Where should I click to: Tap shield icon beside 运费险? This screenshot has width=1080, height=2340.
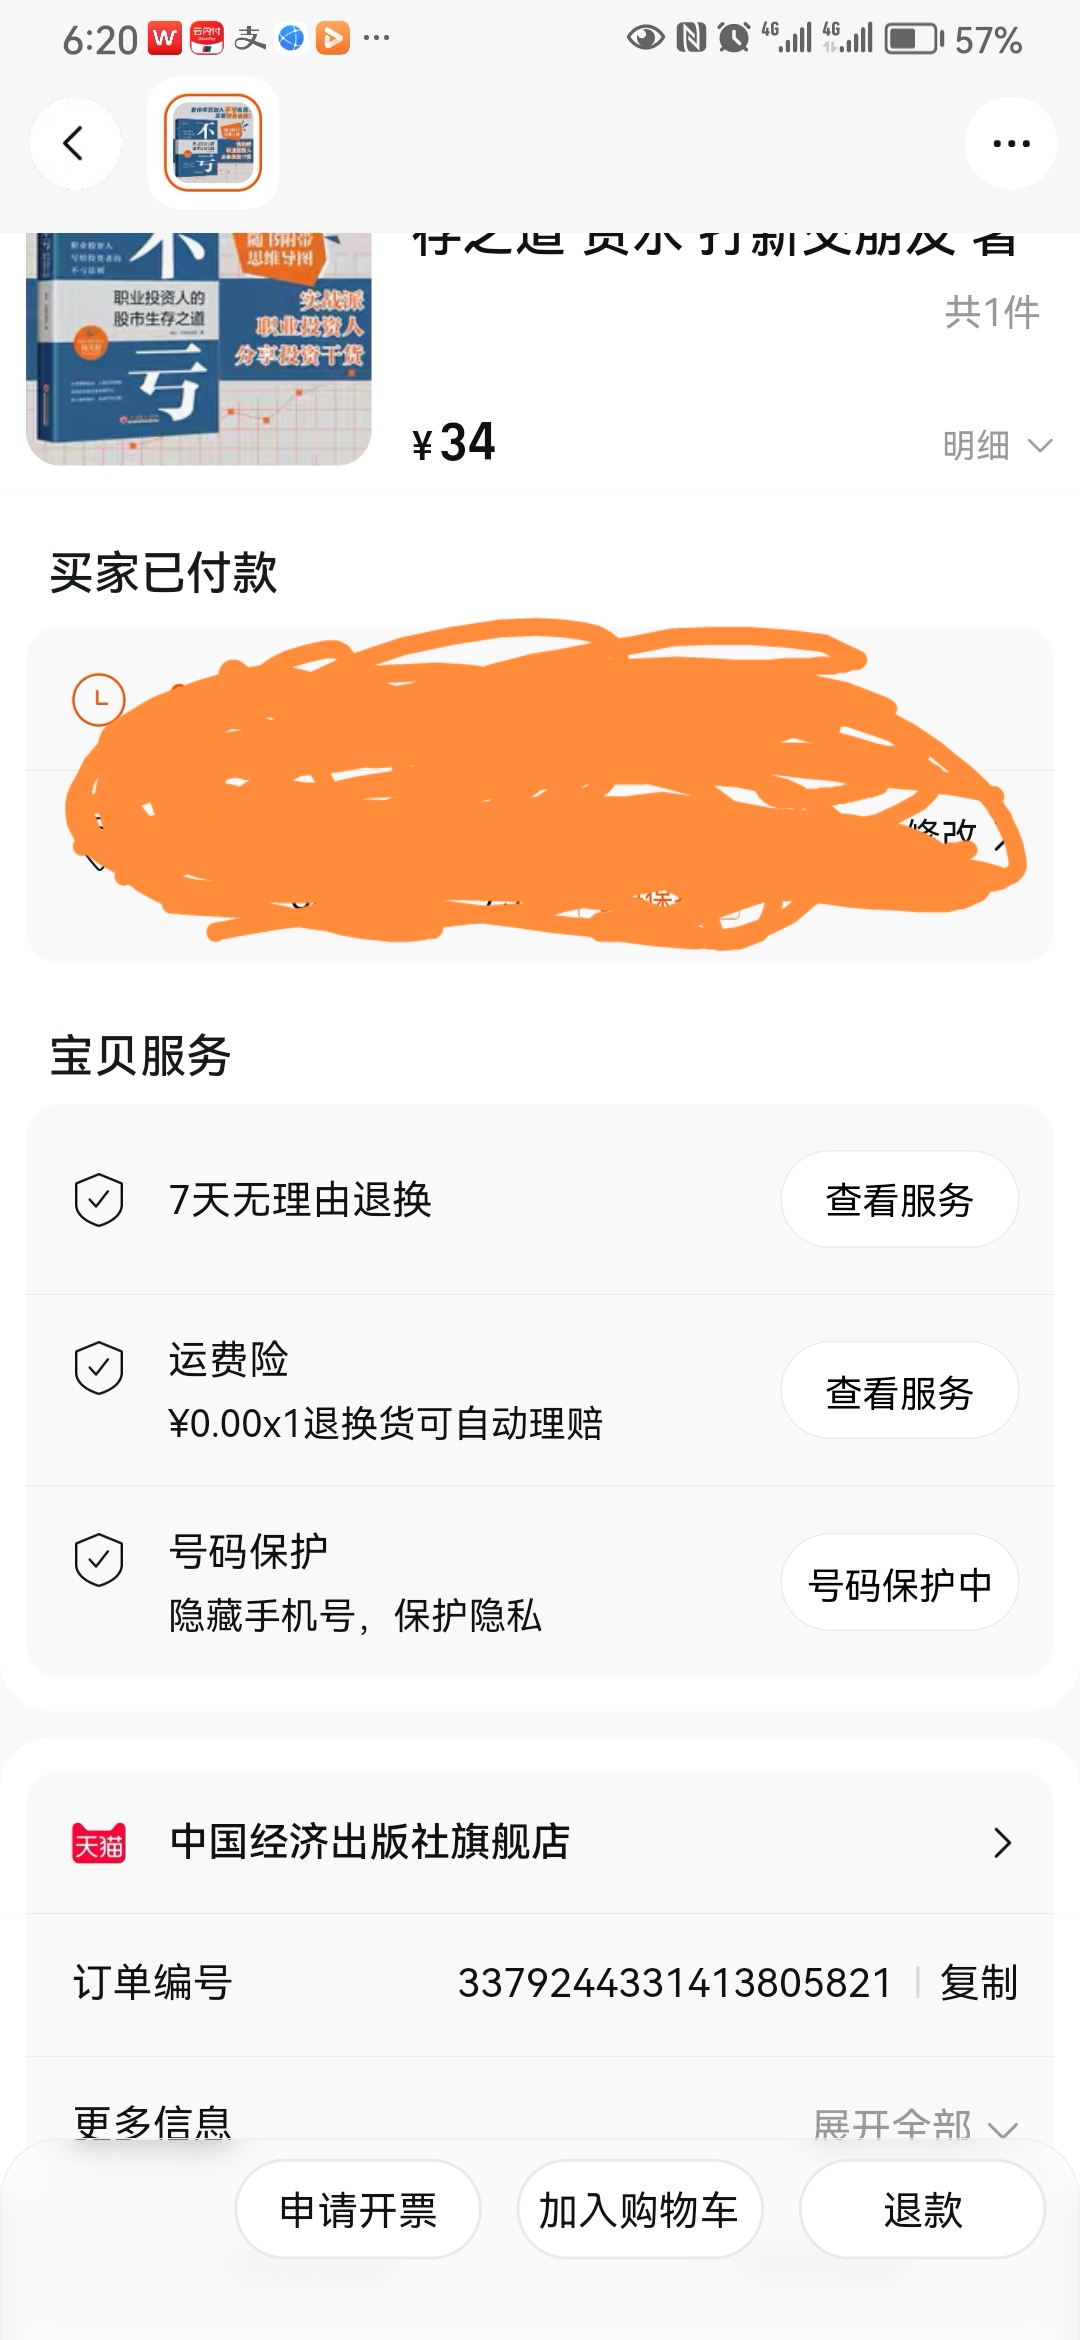coord(99,1367)
